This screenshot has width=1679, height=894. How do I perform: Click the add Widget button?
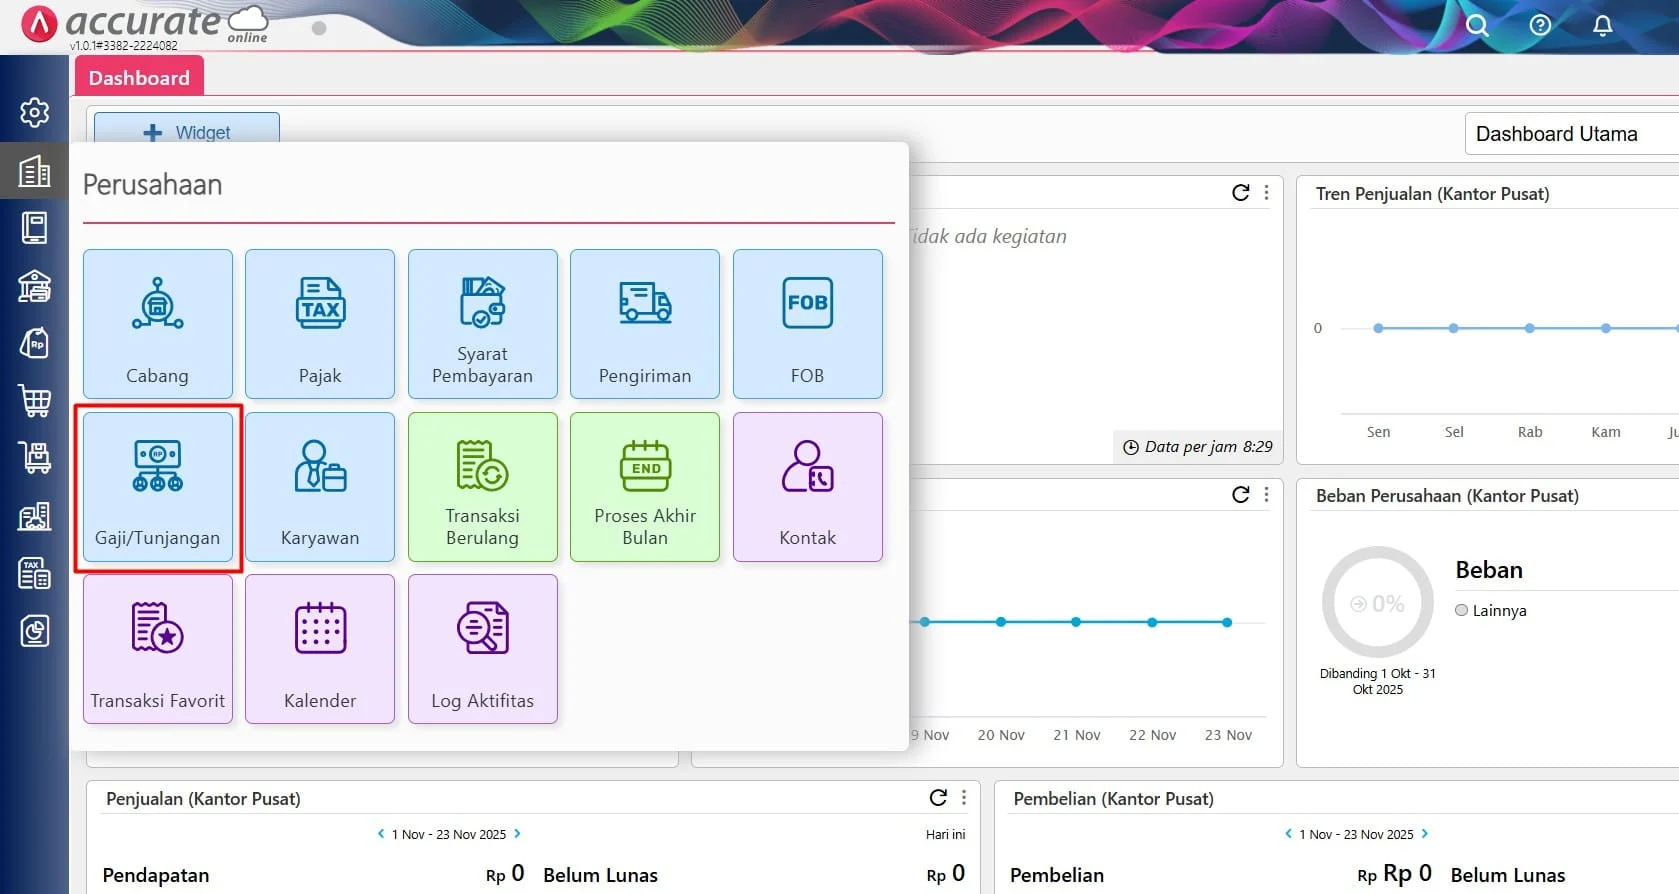[187, 132]
